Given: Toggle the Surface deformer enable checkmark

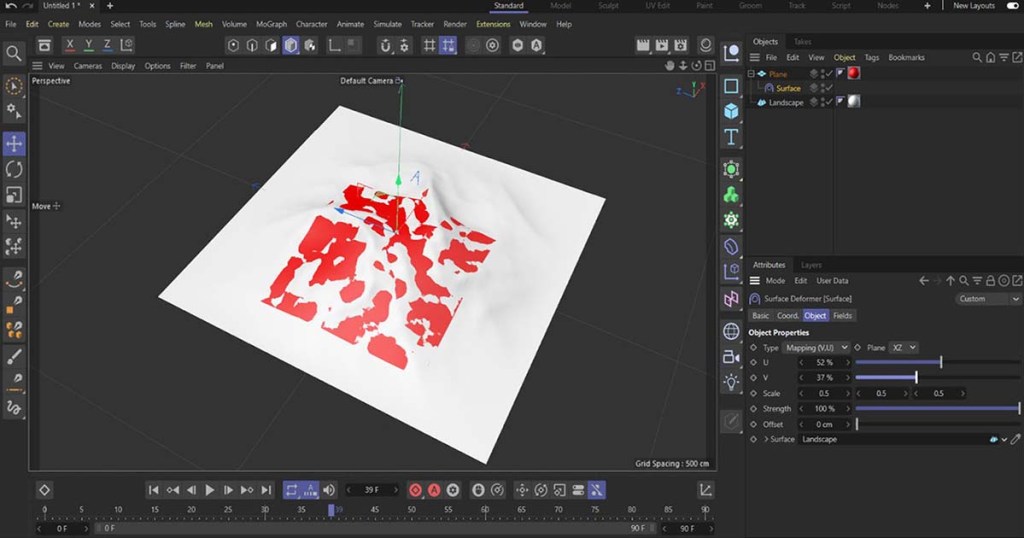Looking at the screenshot, I should [x=829, y=88].
